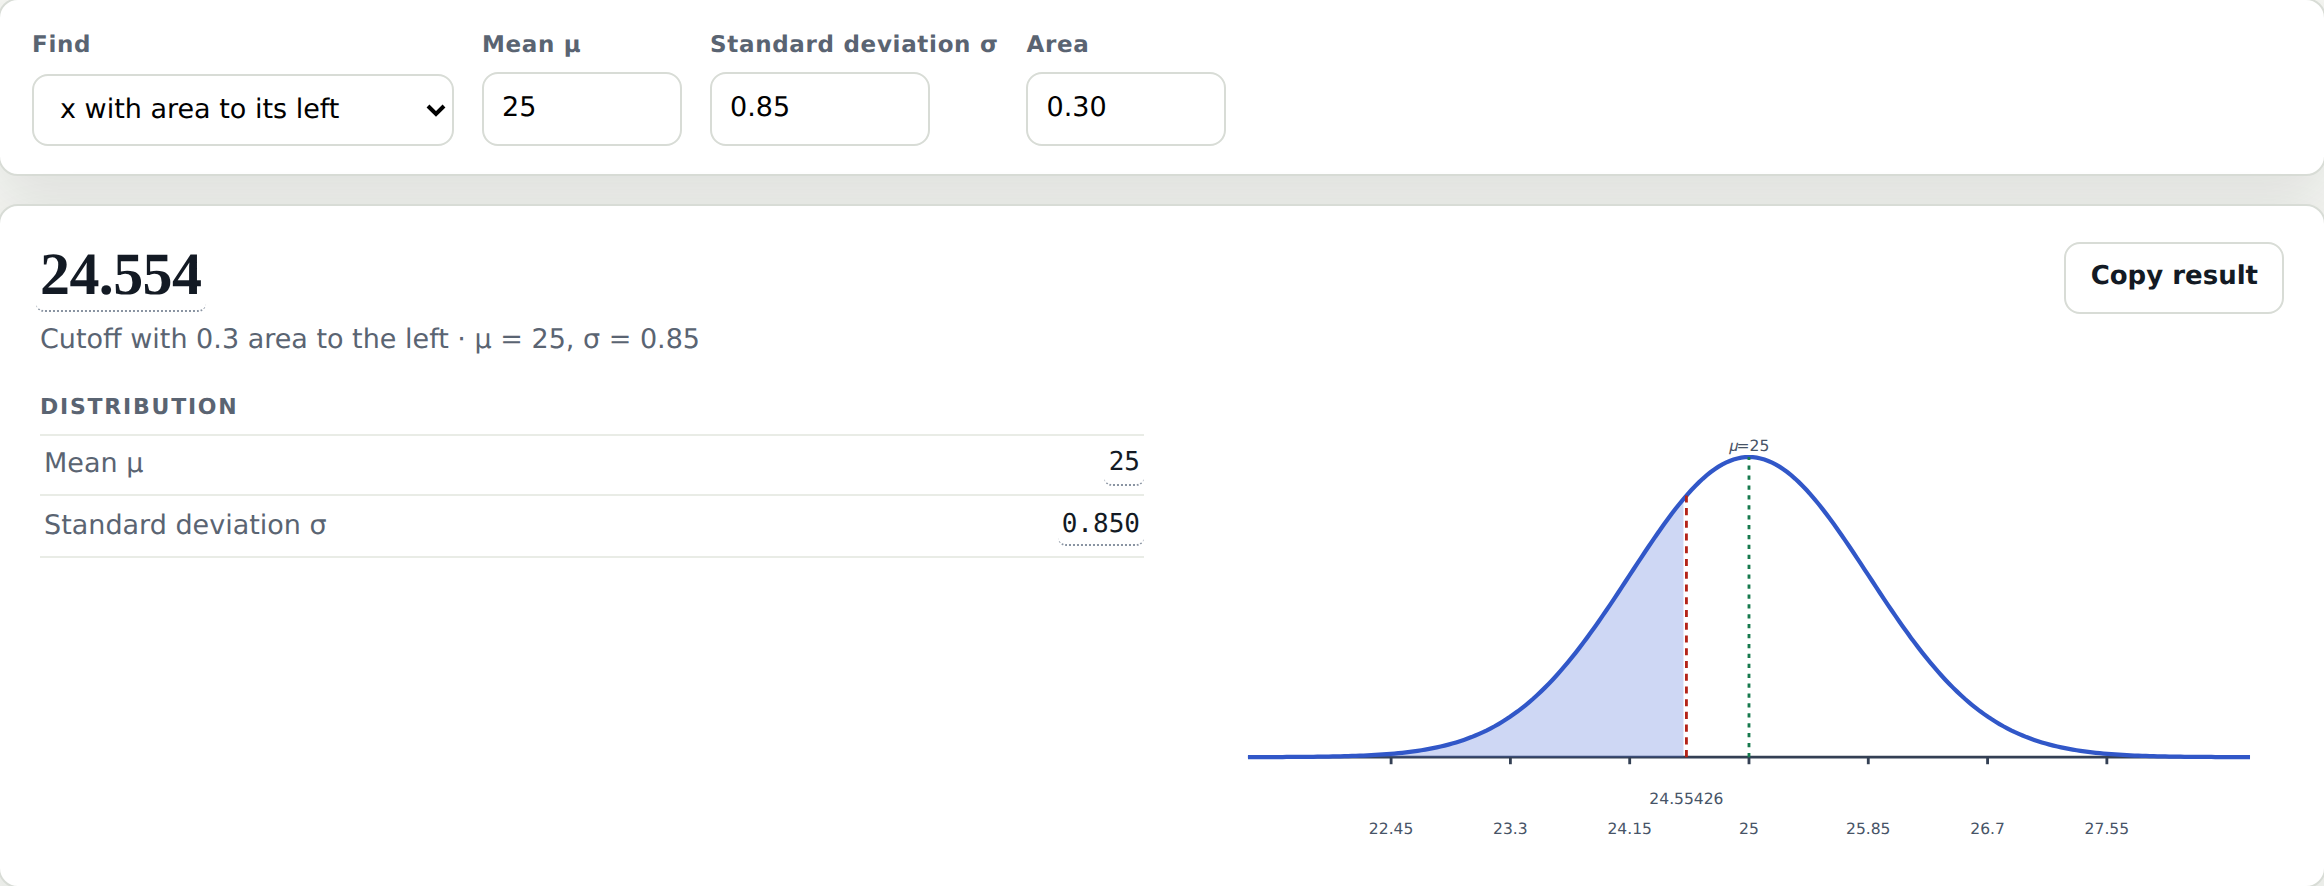
Task: Click the 23.3 axis tick label
Action: tap(1510, 828)
